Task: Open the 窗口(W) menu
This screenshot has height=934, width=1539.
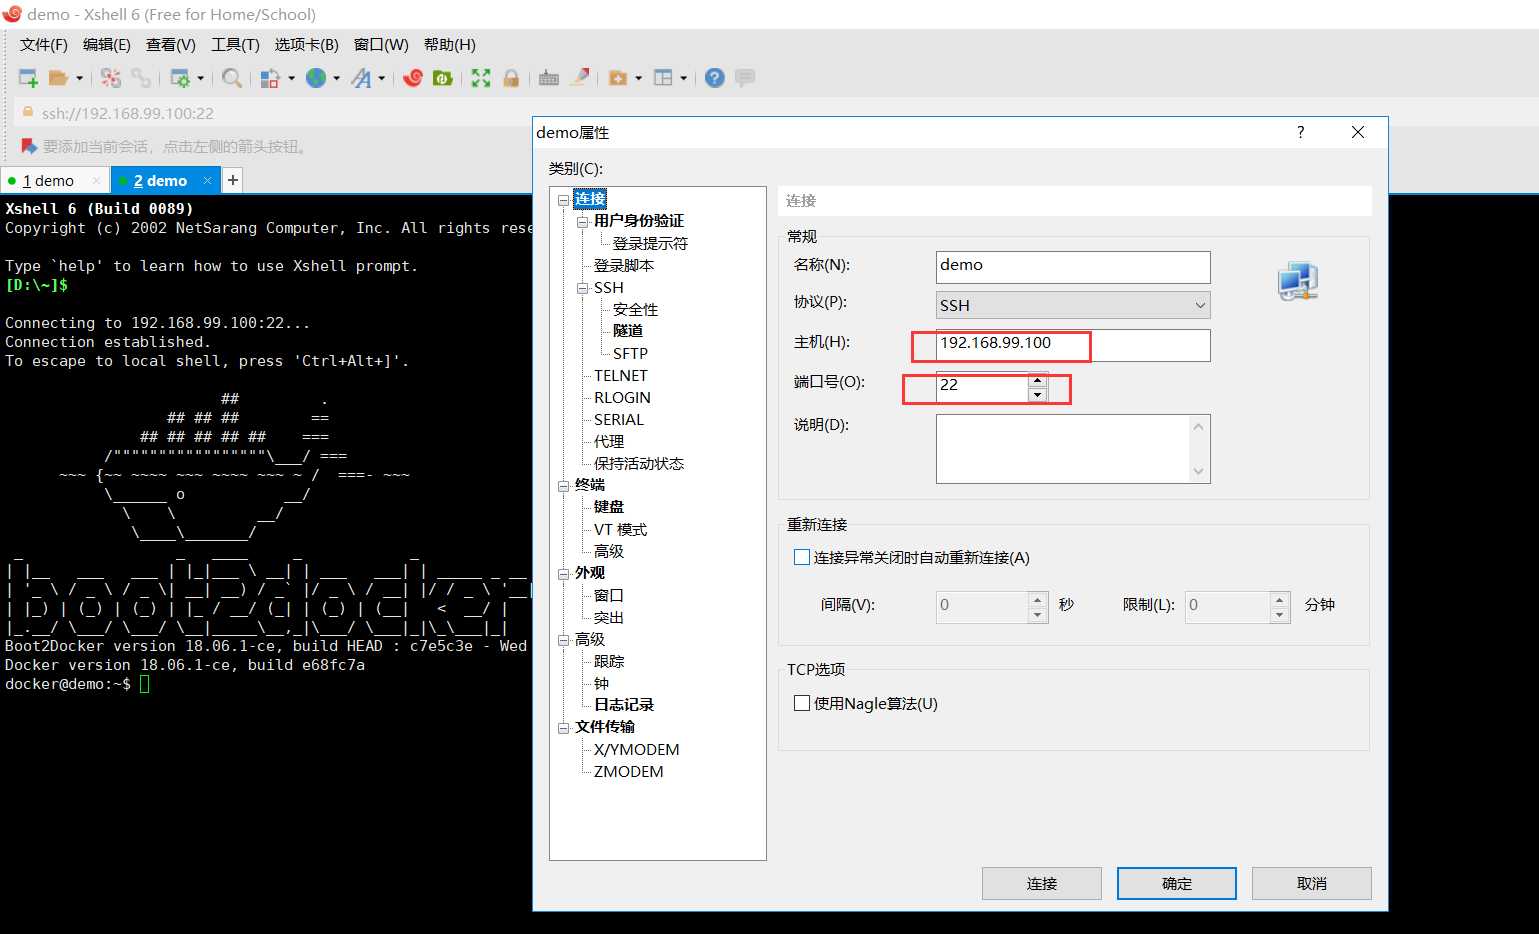Action: (x=381, y=45)
